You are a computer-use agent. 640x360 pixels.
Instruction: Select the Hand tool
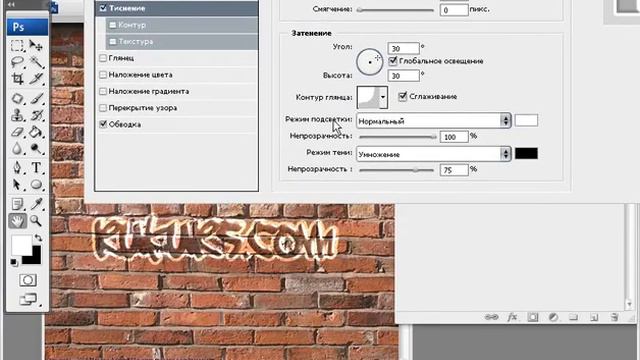(17, 221)
